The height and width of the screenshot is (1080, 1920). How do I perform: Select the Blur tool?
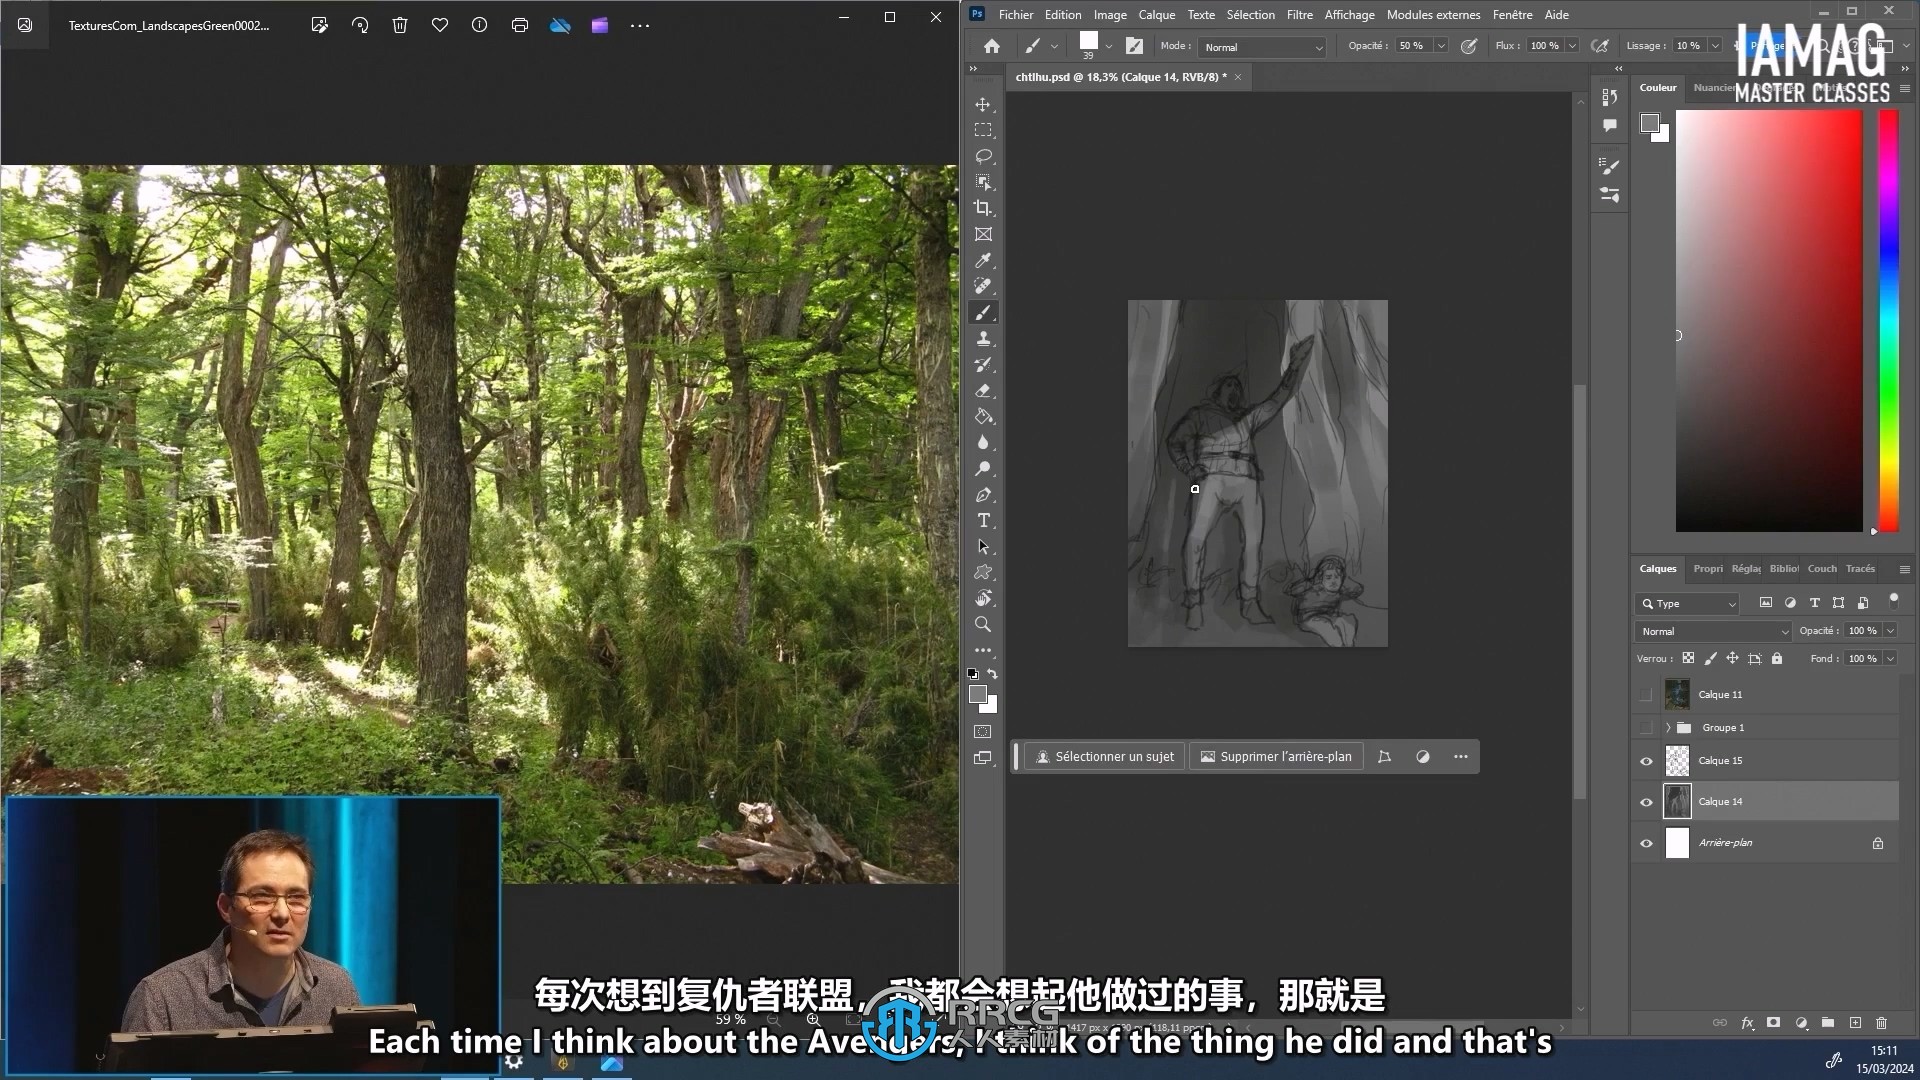point(983,443)
